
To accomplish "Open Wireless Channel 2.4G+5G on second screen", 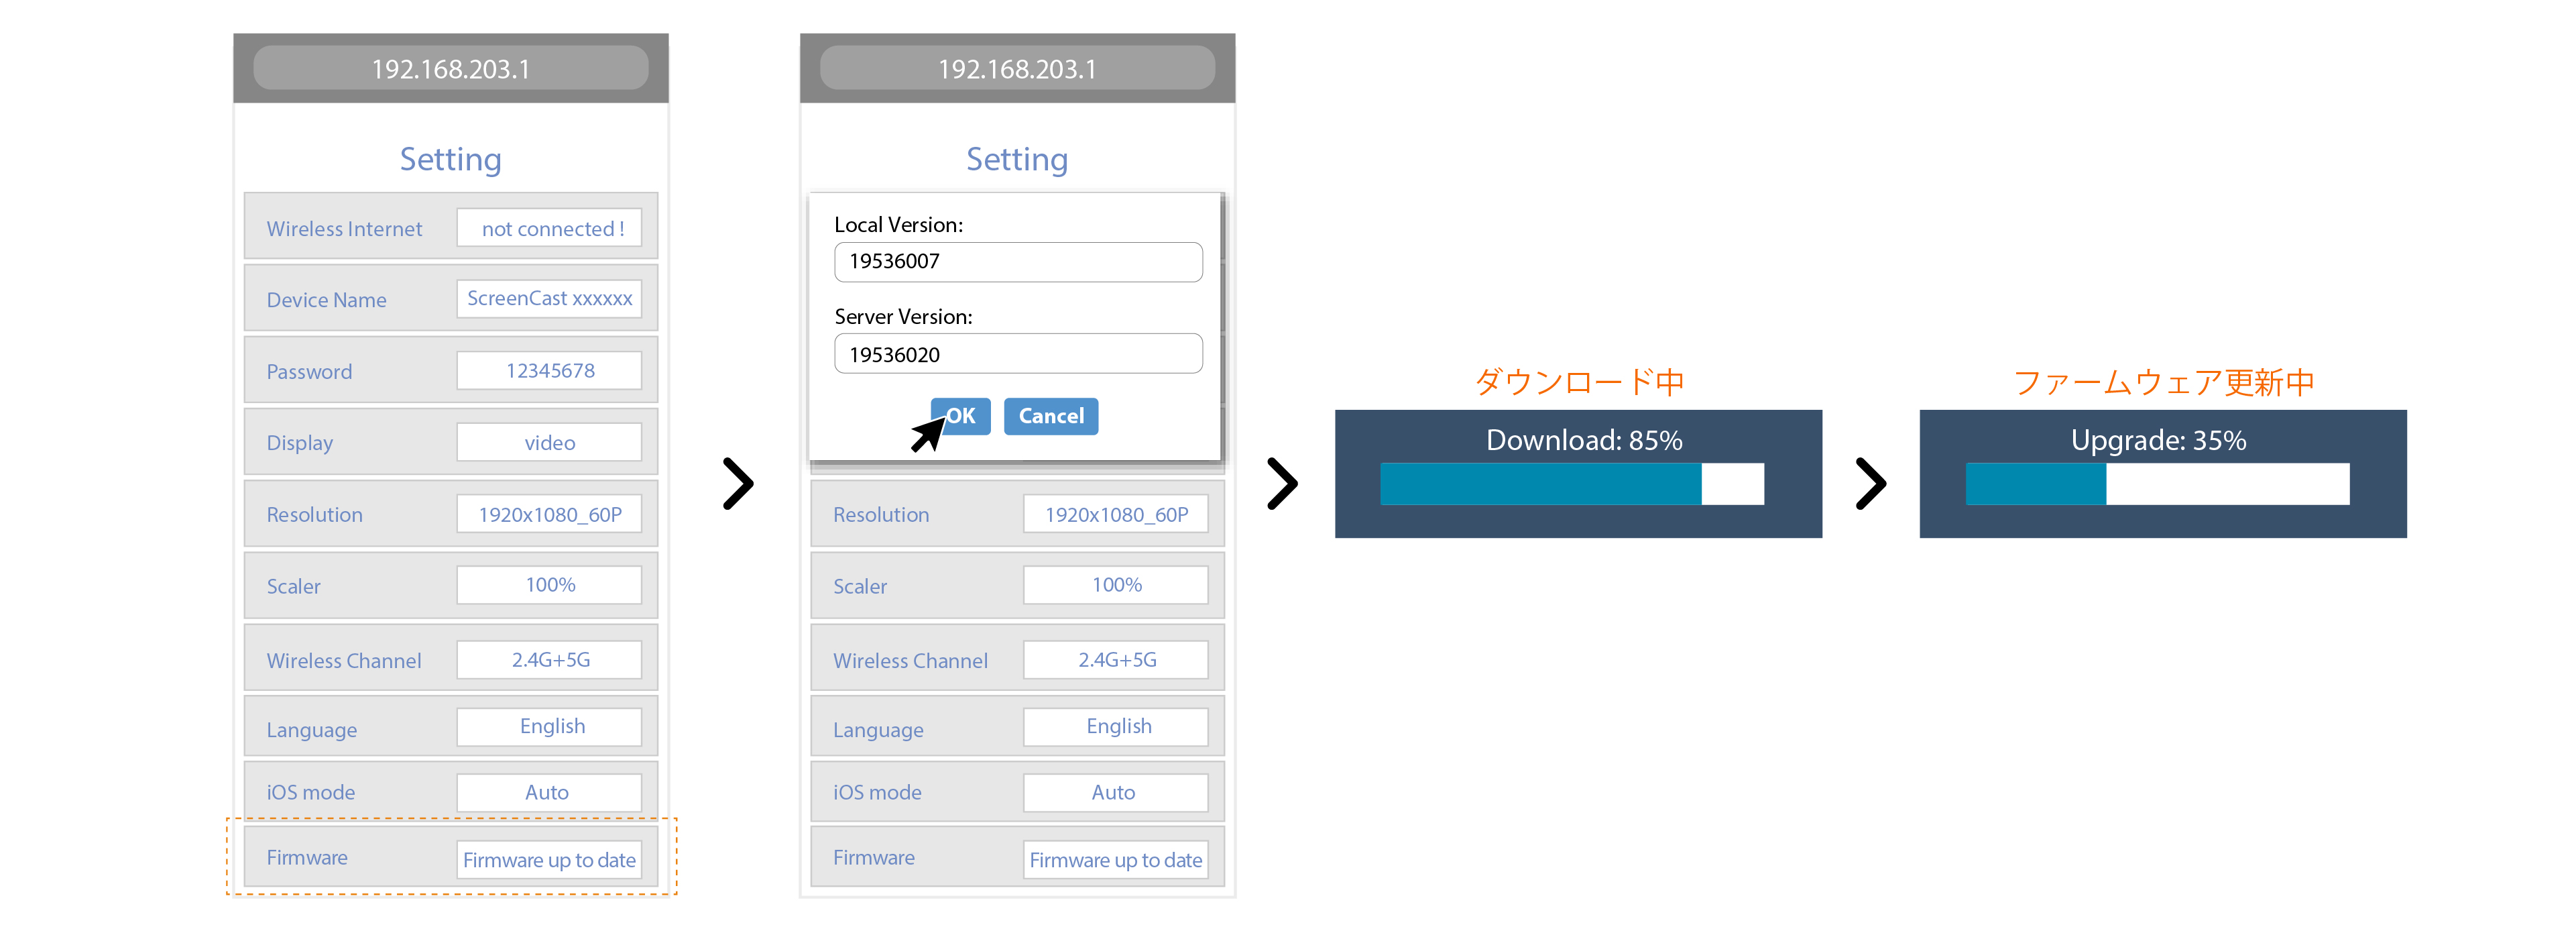I will [1116, 660].
